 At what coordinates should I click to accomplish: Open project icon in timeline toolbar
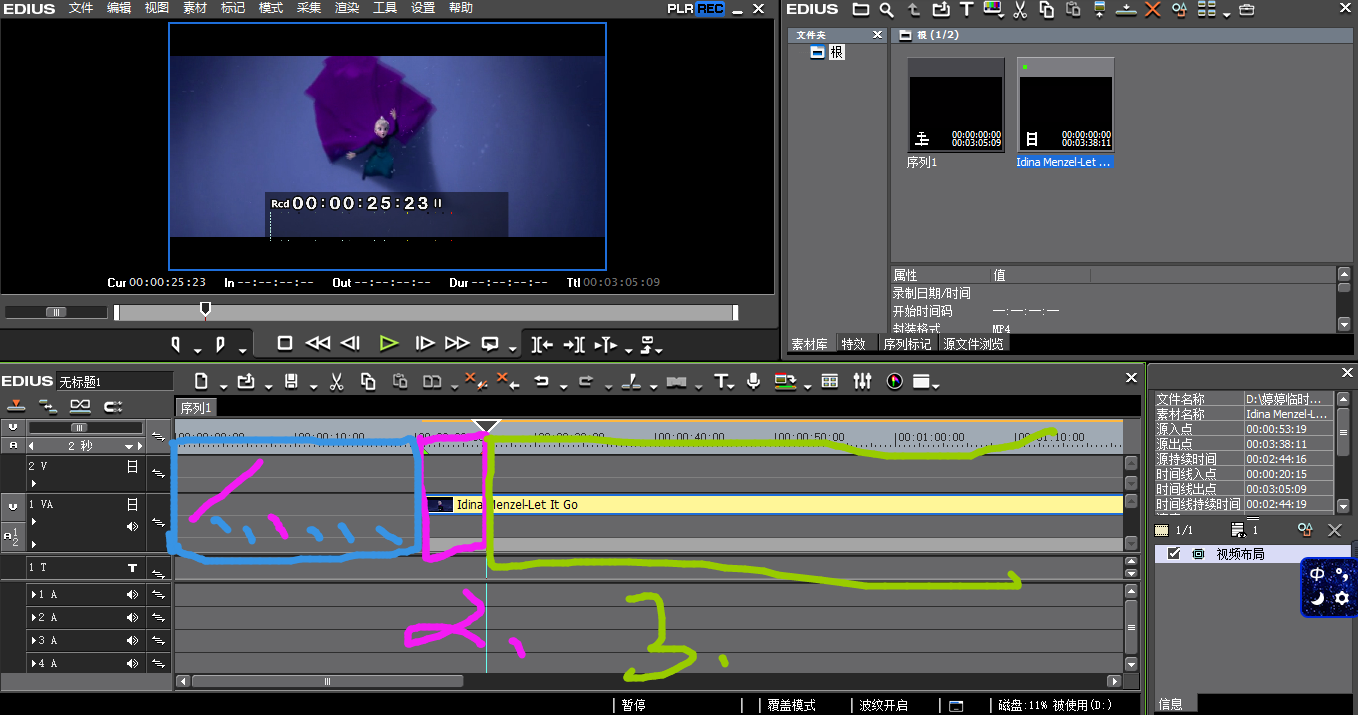click(x=246, y=381)
